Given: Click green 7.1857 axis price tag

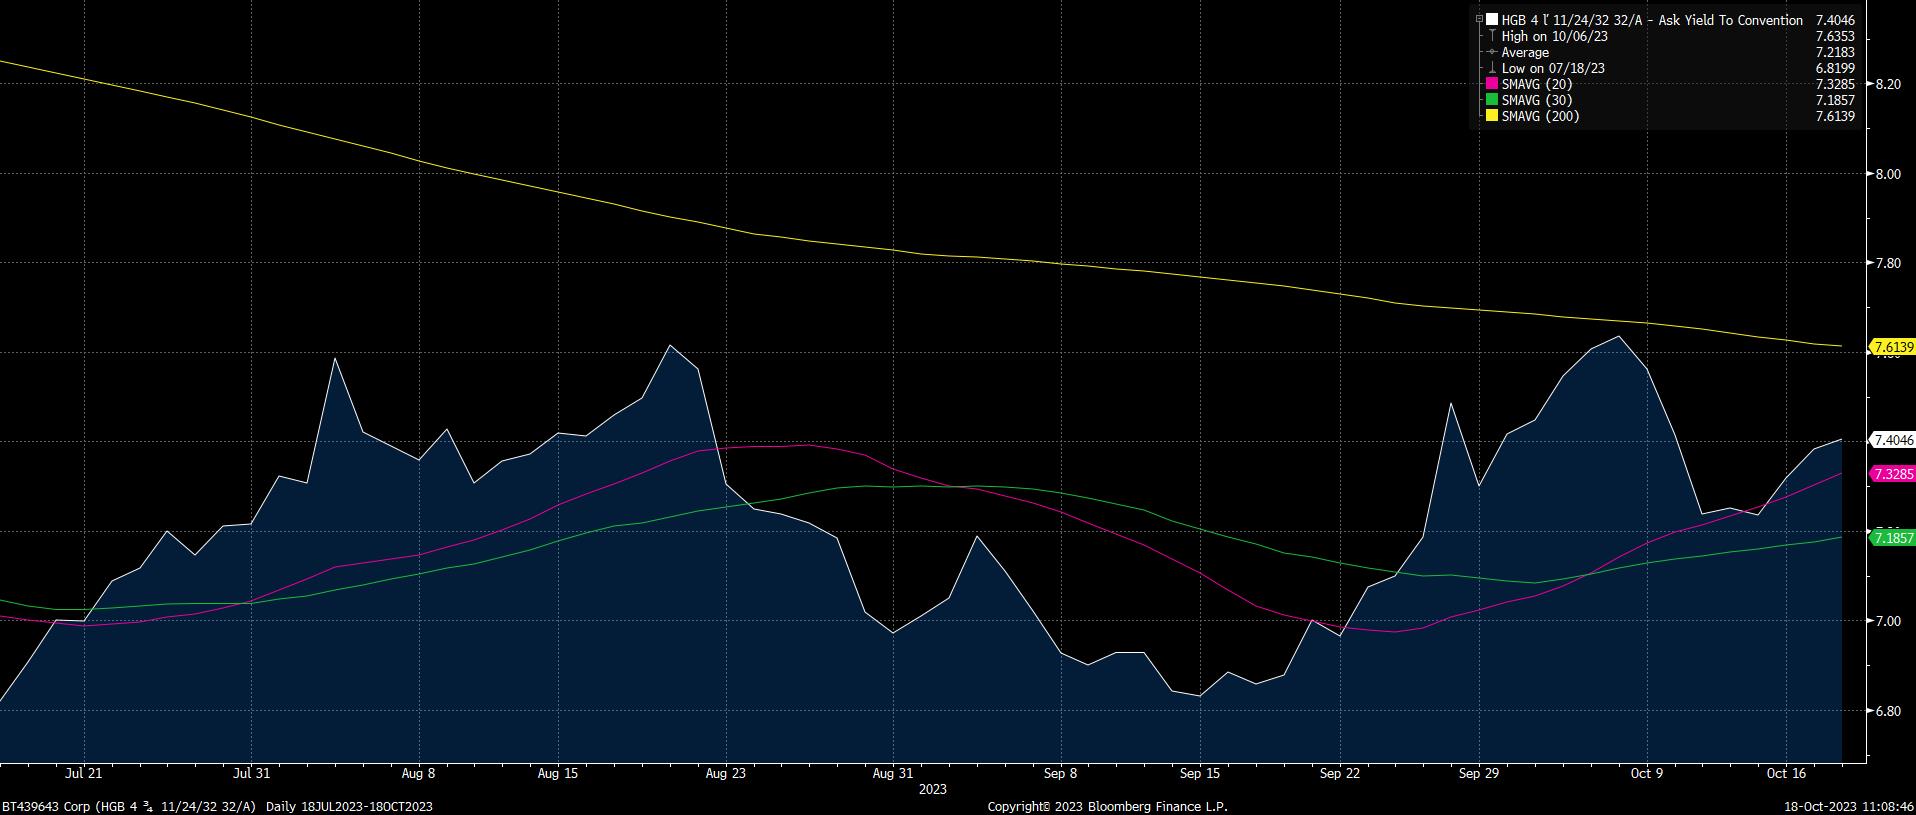Looking at the screenshot, I should (x=1891, y=538).
